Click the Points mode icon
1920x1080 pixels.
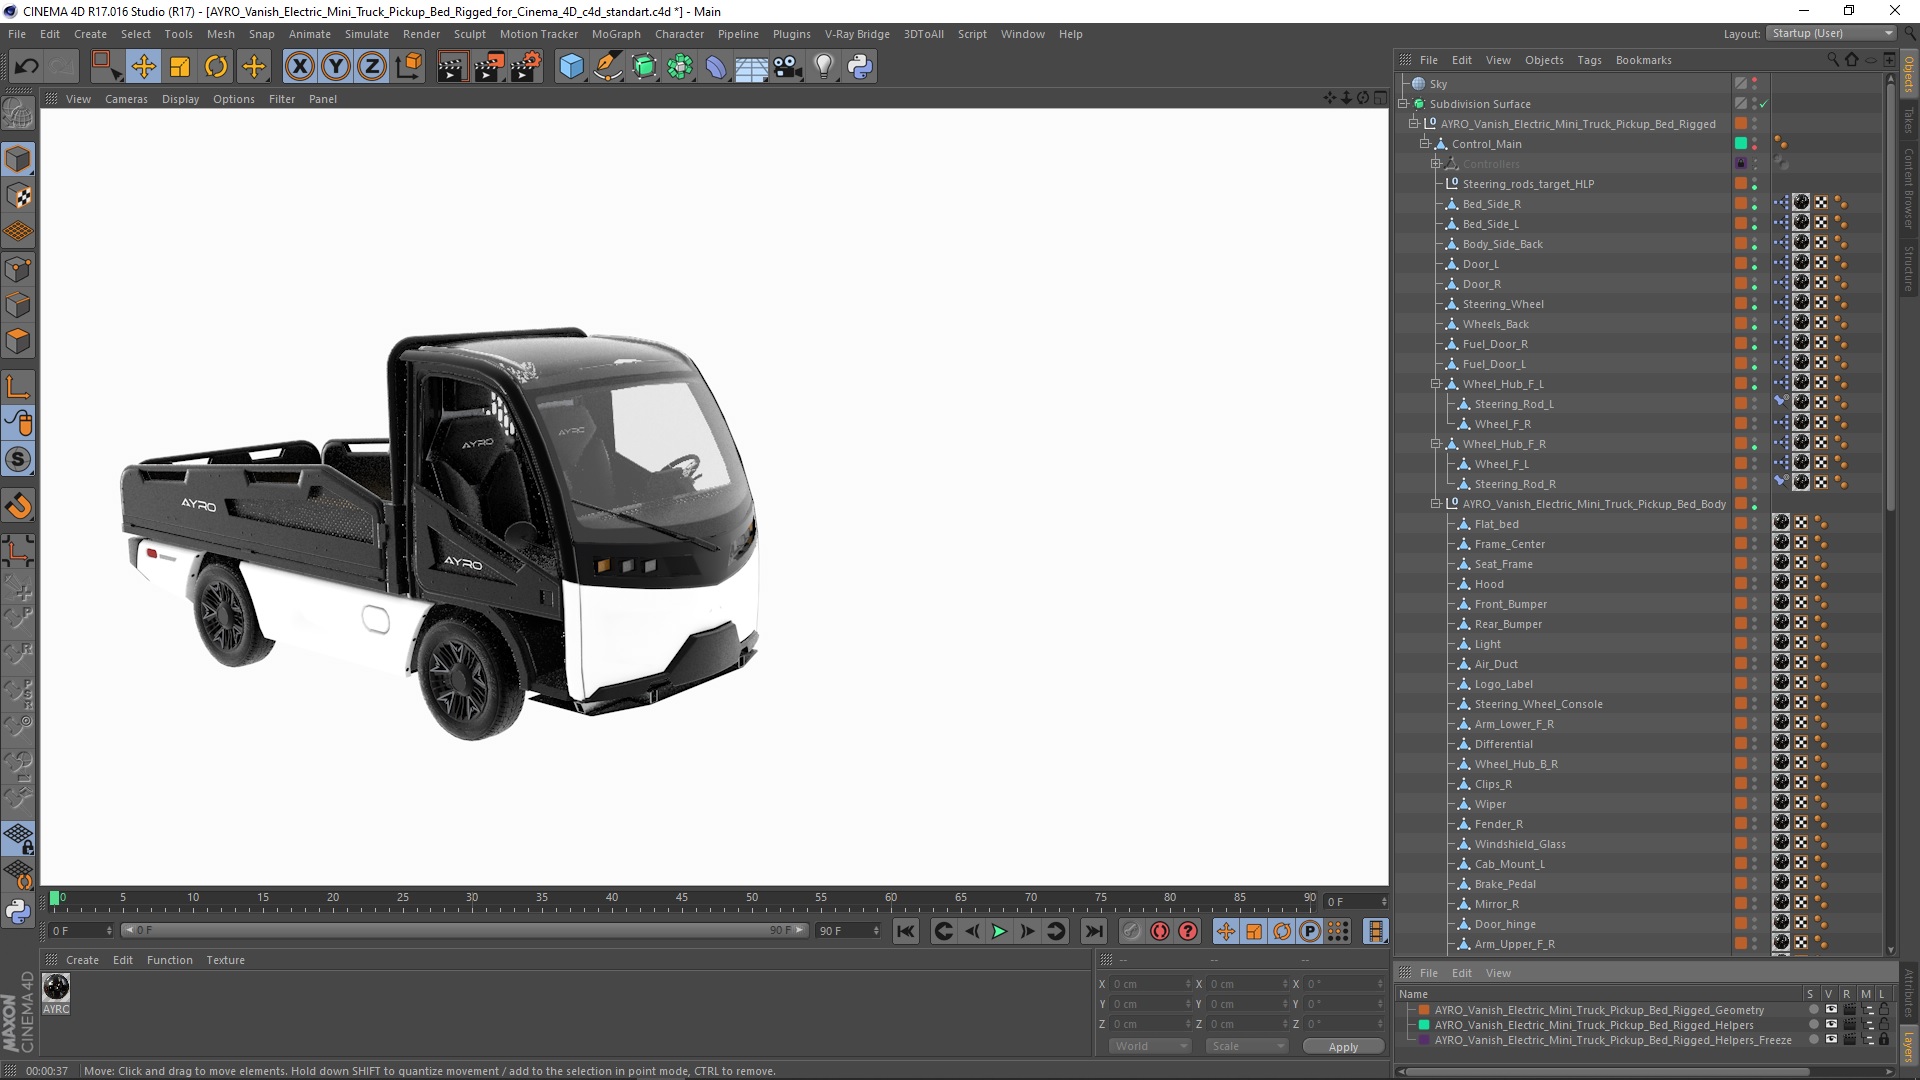pos(18,269)
